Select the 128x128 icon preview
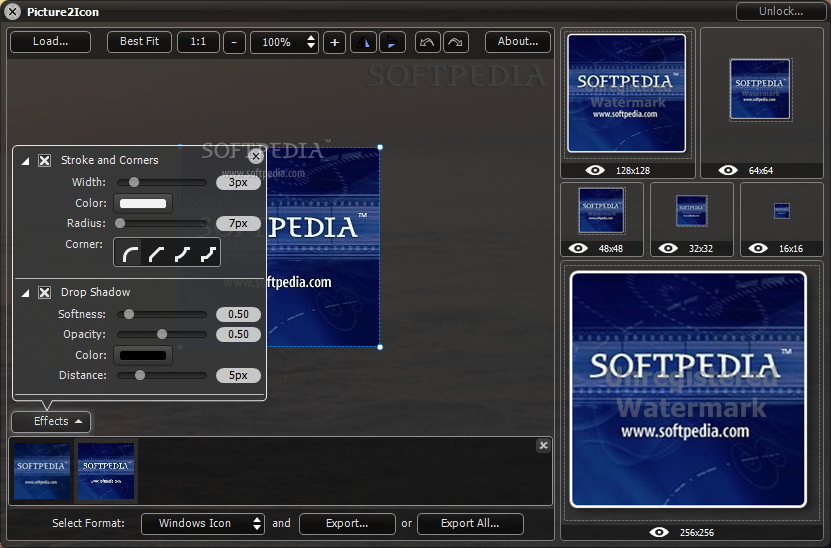The width and height of the screenshot is (831, 548). click(626, 93)
